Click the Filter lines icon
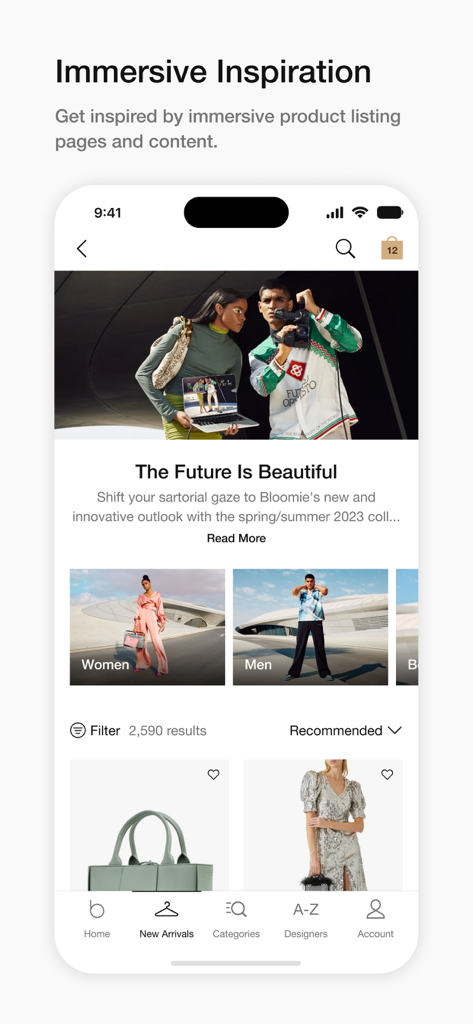Screen dimensions: 473x1024 point(78,730)
